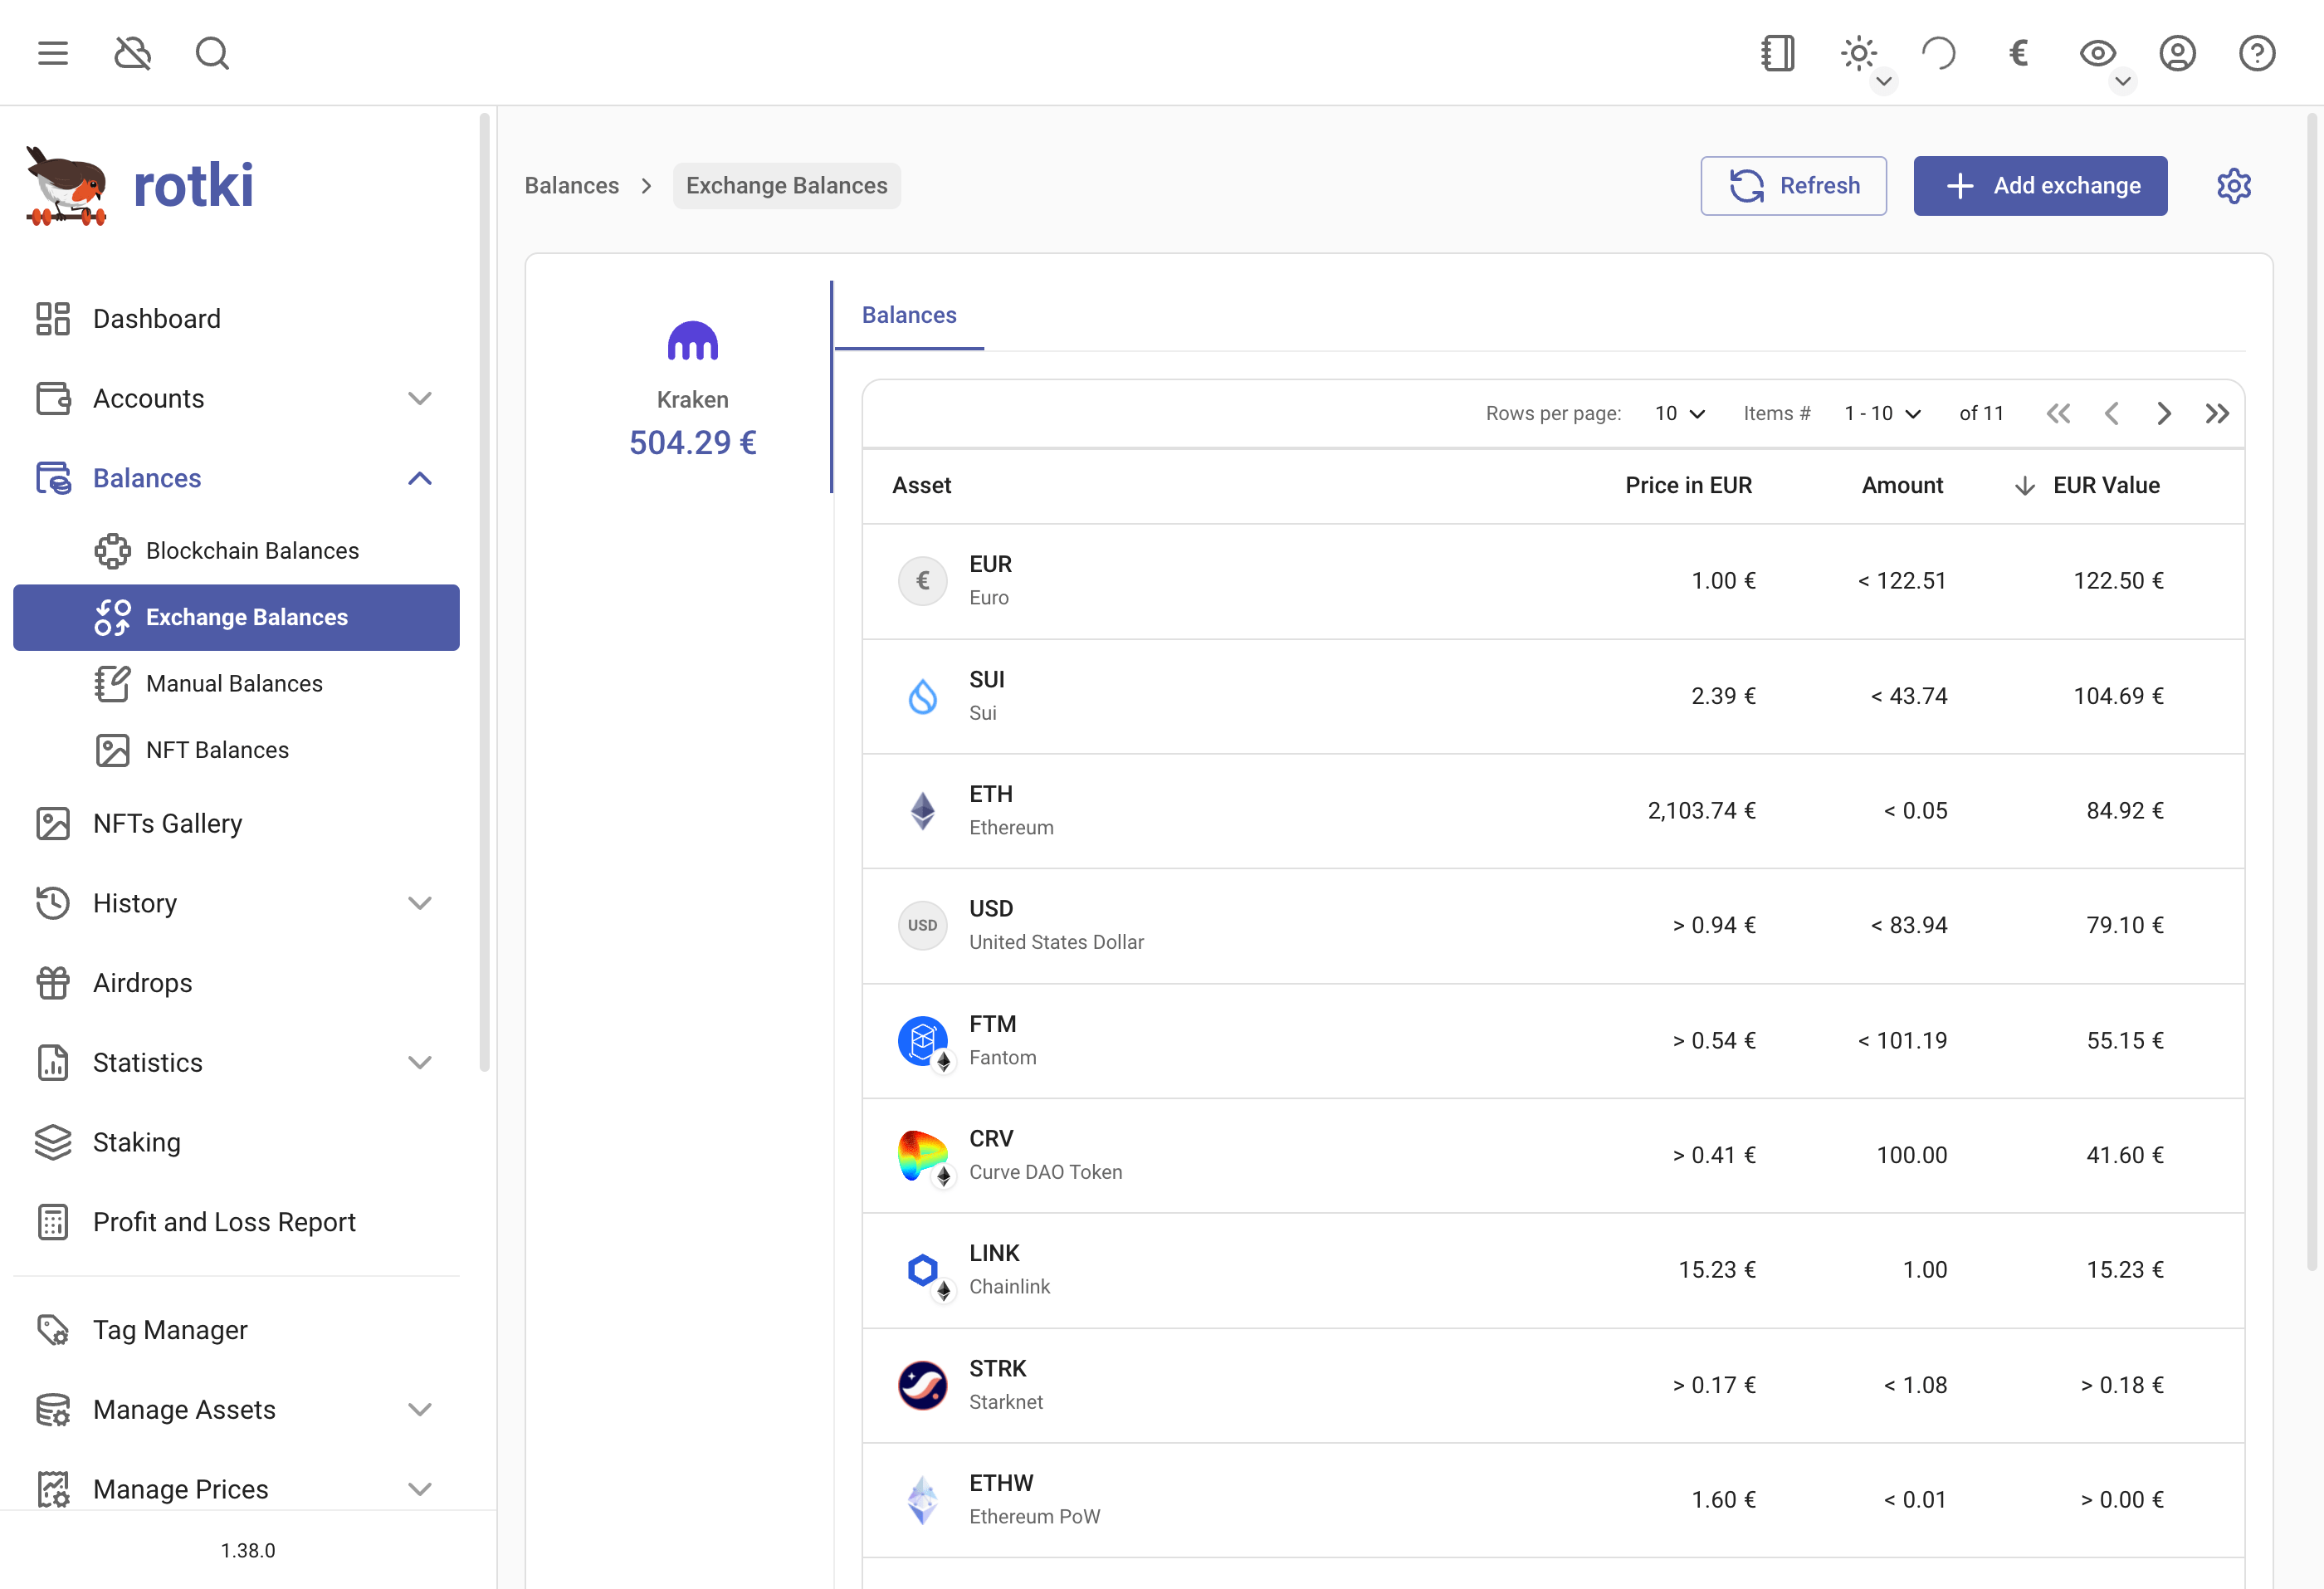This screenshot has height=1589, width=2324.
Task: Open Staking layers icon
Action: pos(53,1142)
